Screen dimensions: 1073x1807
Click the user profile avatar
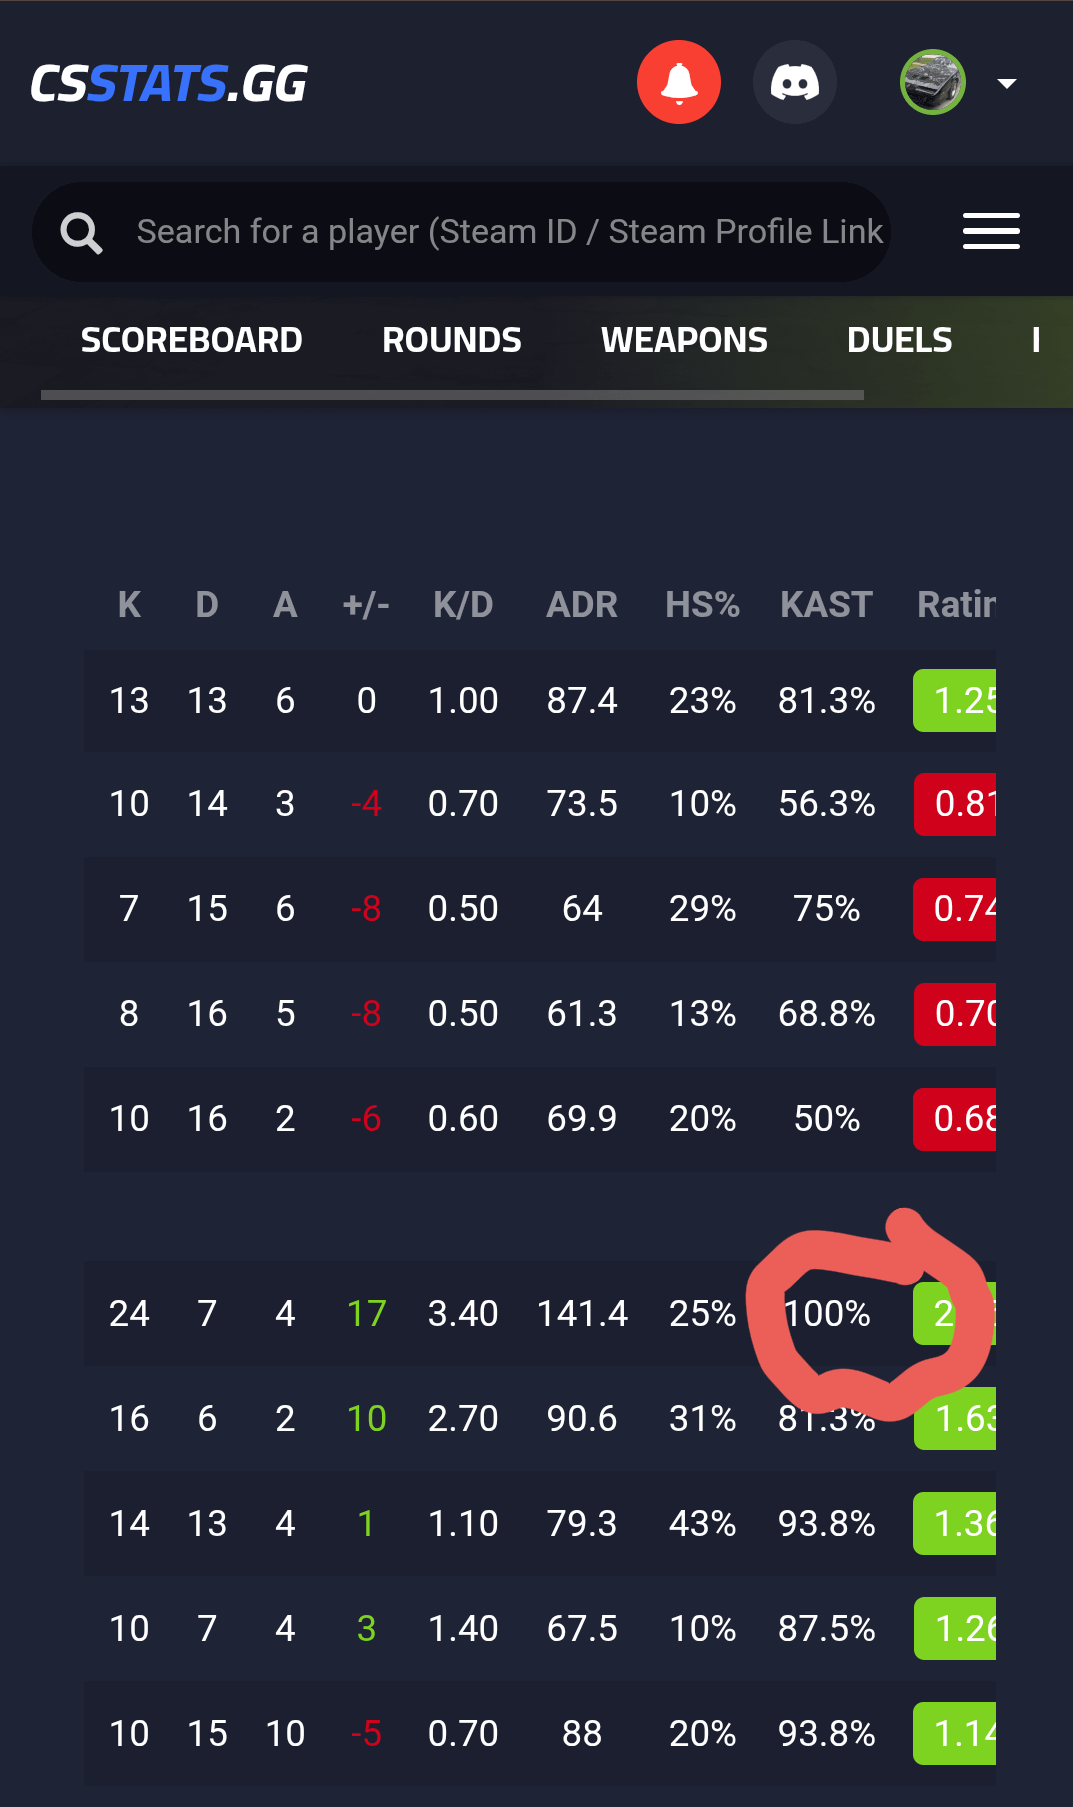click(x=932, y=82)
